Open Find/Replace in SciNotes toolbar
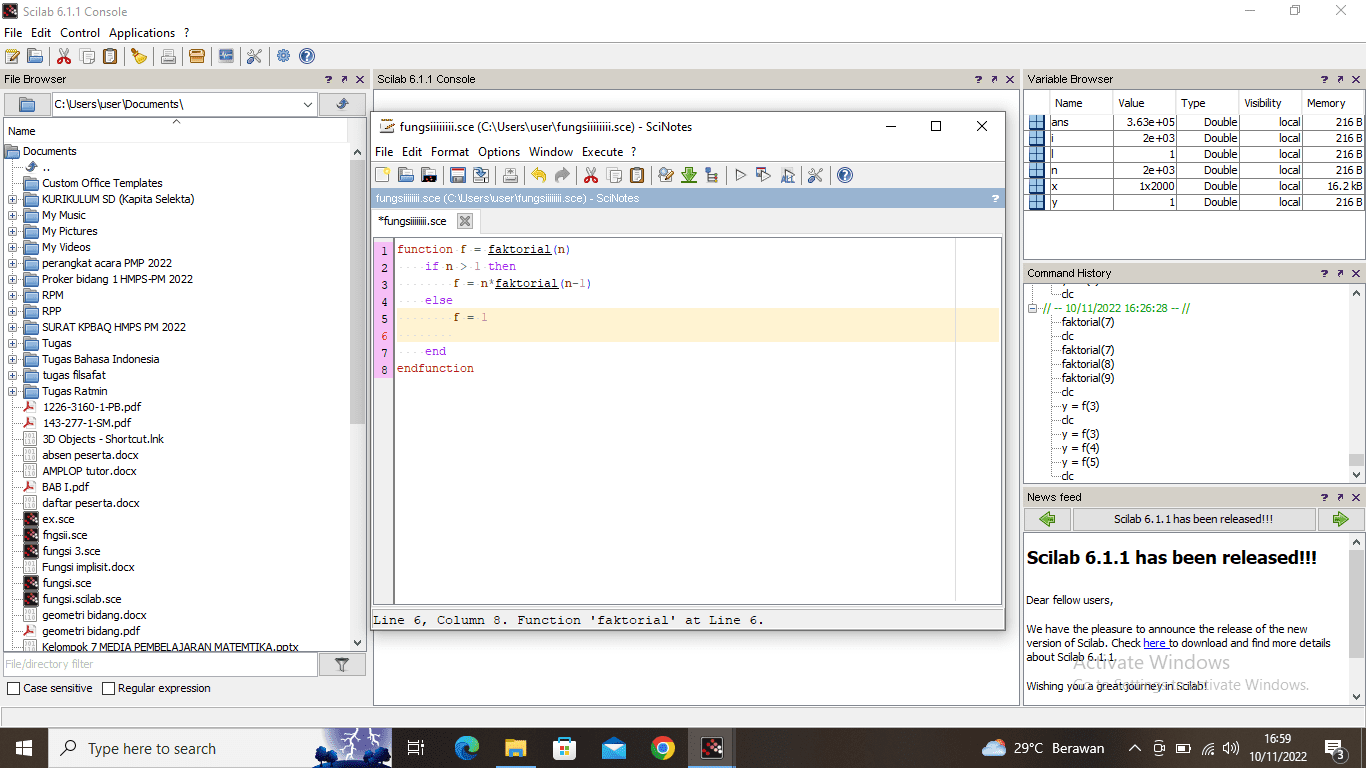 pyautogui.click(x=666, y=175)
